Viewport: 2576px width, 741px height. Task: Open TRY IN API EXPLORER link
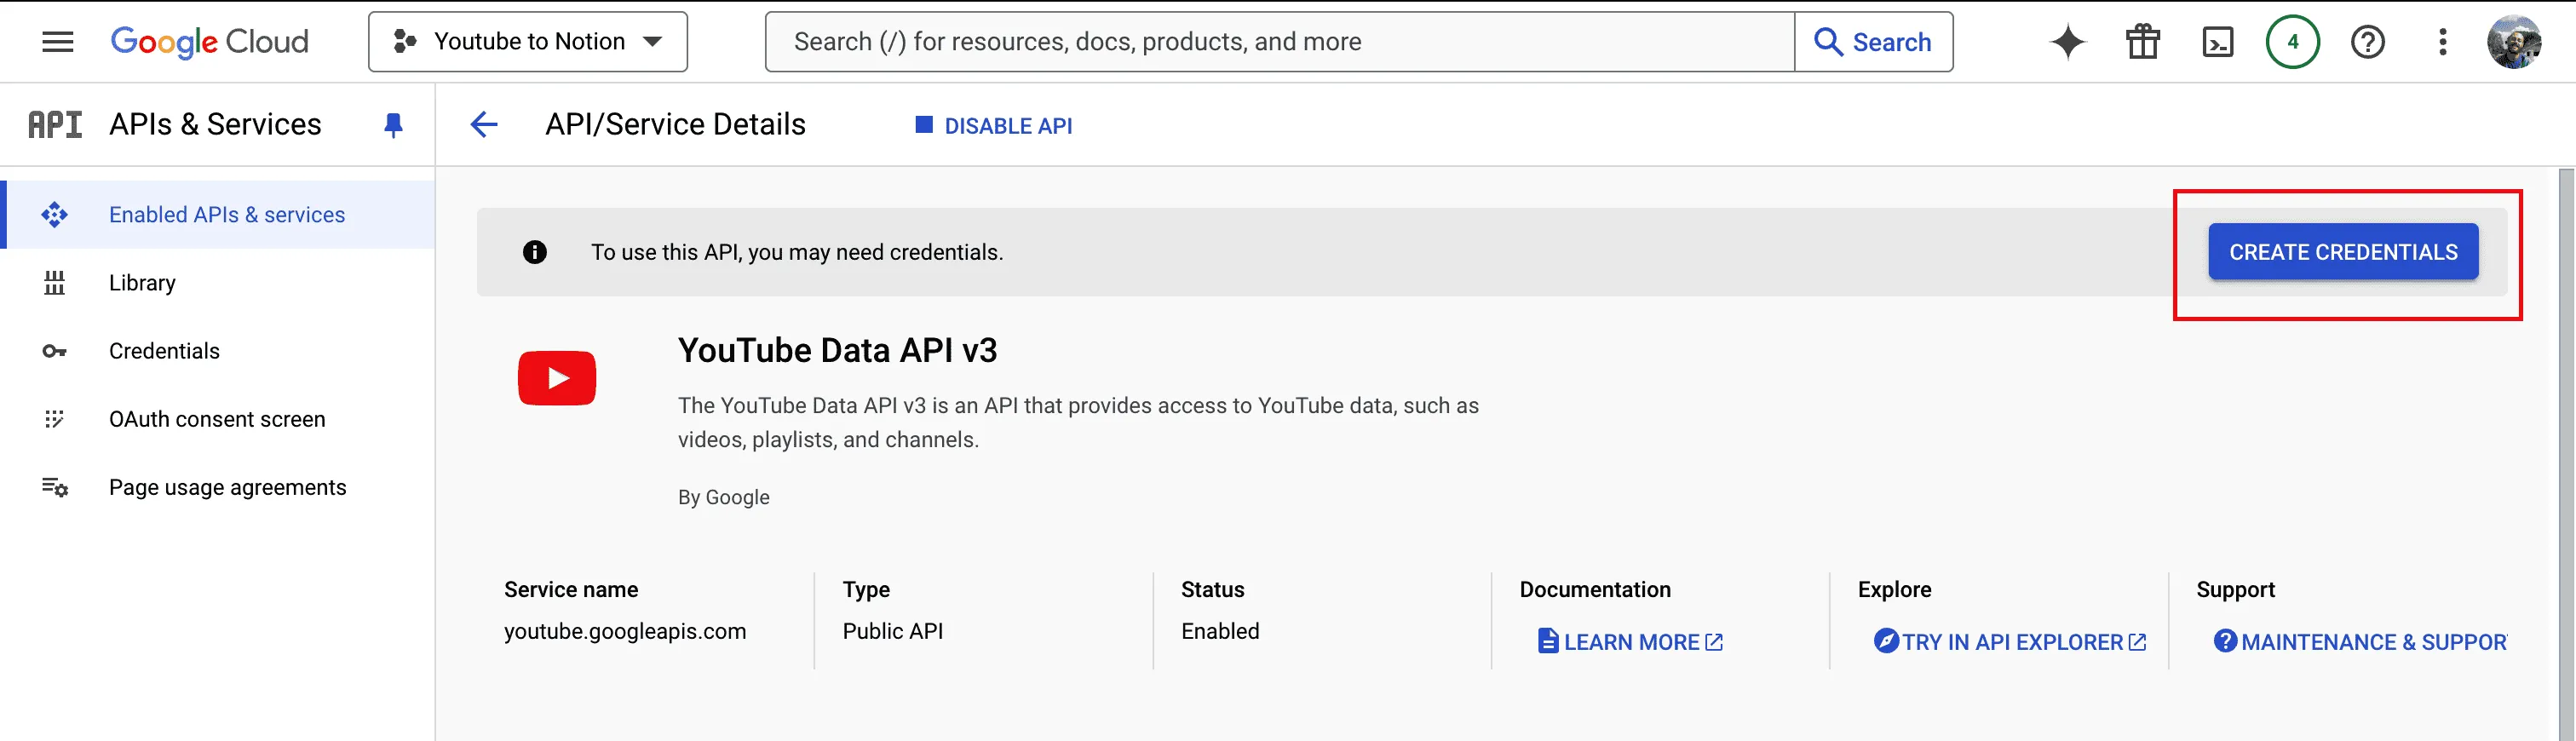point(2011,642)
